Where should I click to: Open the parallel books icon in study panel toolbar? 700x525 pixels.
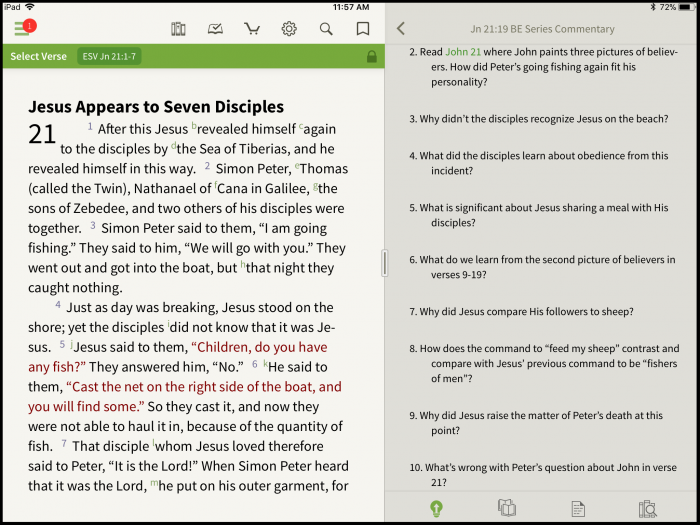point(507,508)
